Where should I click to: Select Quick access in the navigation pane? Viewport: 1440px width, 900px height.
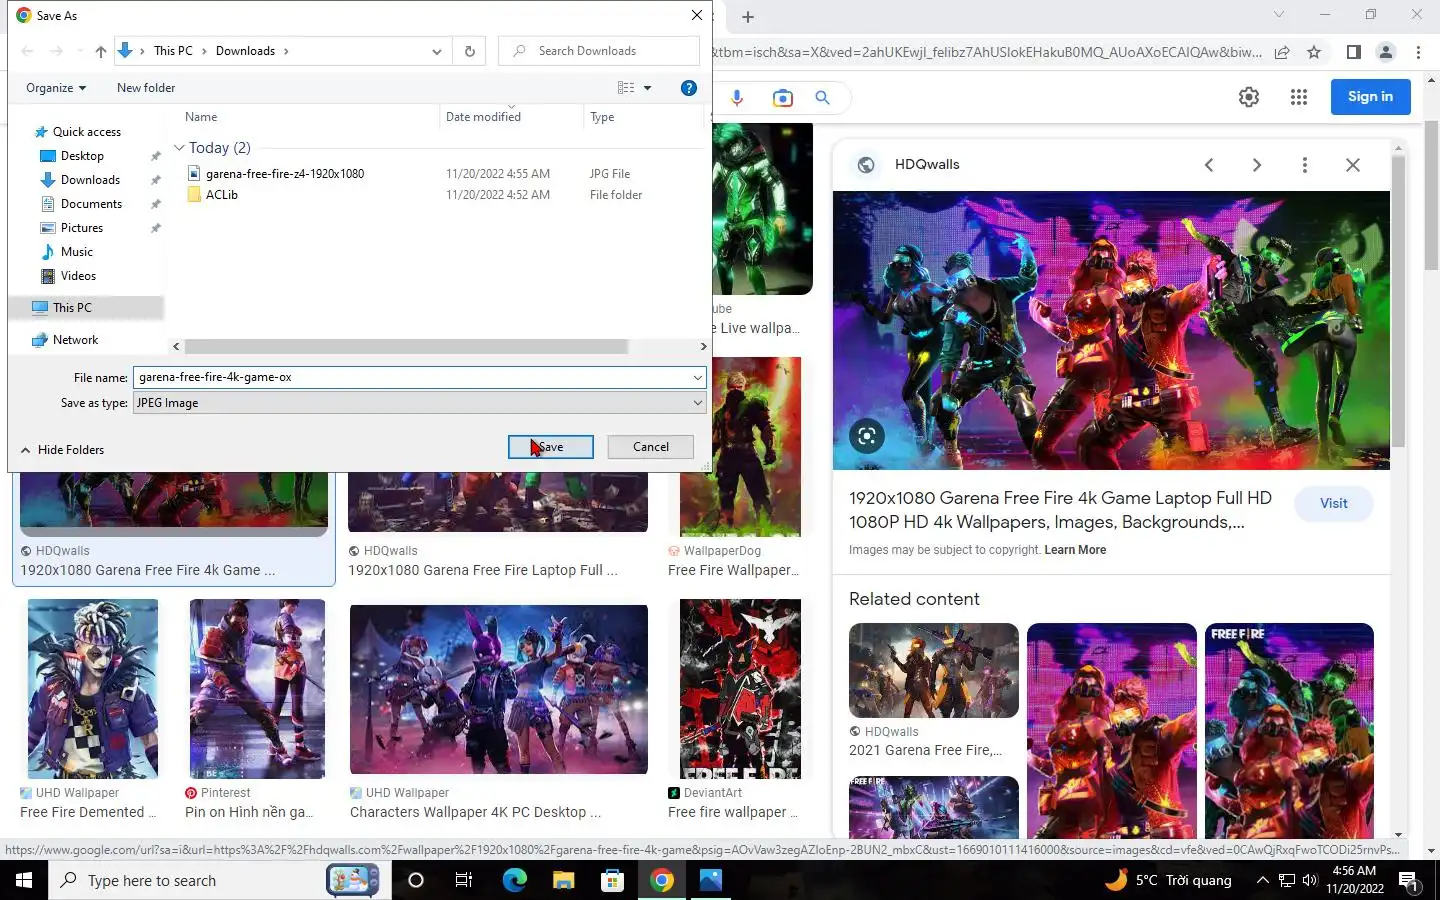[x=86, y=132]
